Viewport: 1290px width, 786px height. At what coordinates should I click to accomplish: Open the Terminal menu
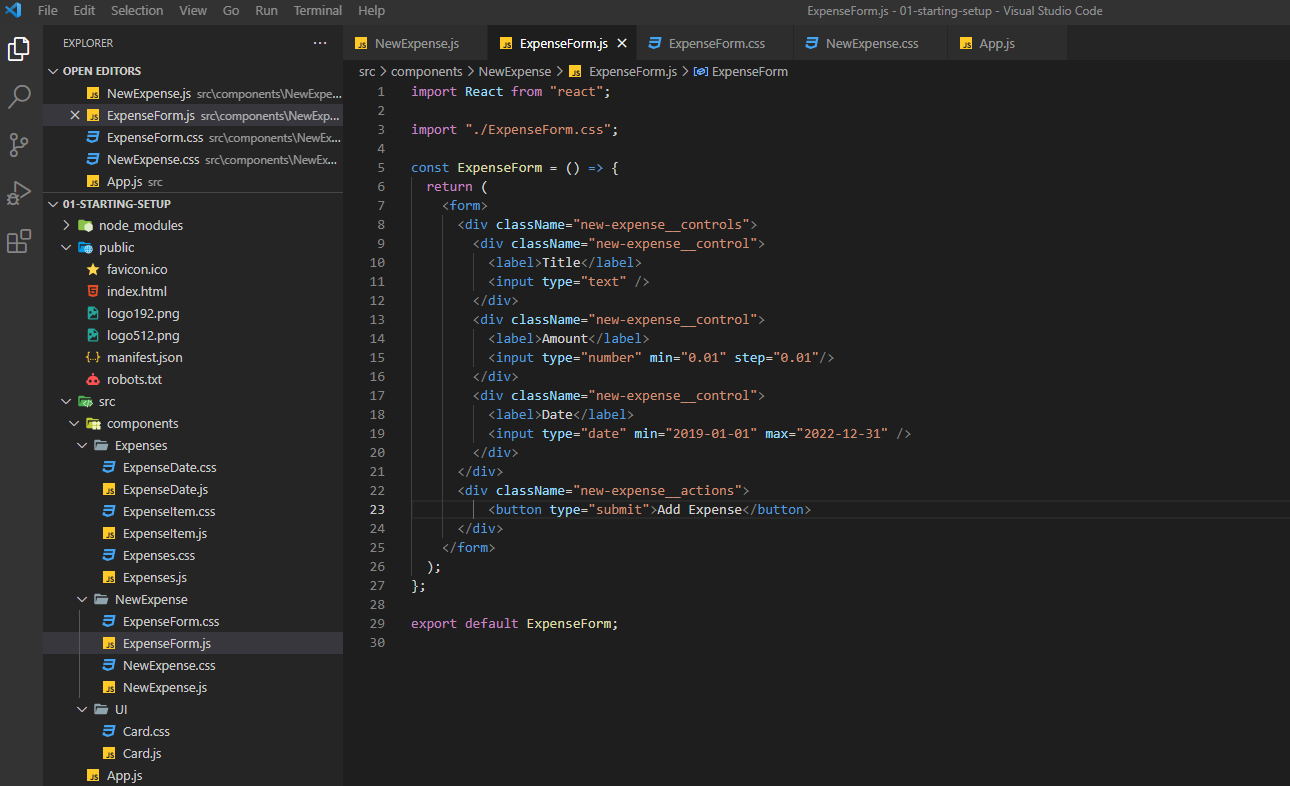pos(317,11)
